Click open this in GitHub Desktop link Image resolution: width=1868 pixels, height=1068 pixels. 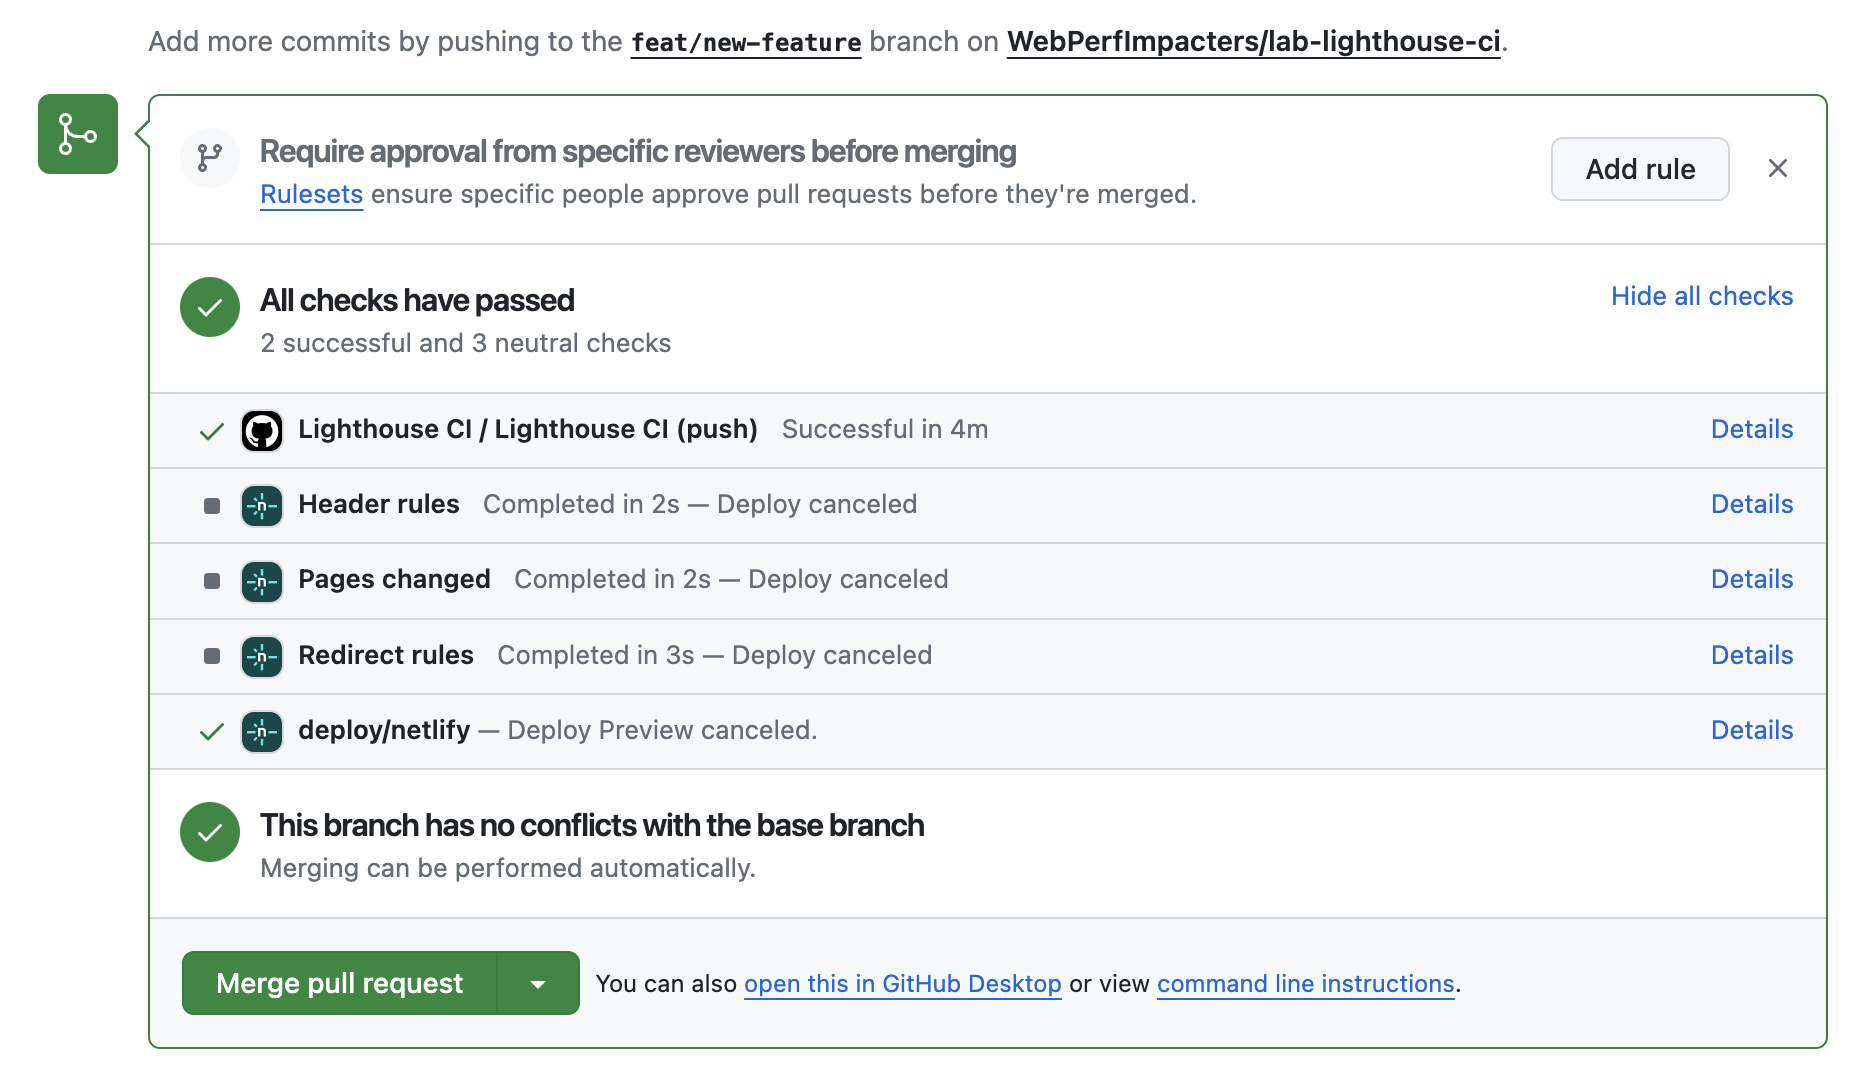(x=902, y=984)
